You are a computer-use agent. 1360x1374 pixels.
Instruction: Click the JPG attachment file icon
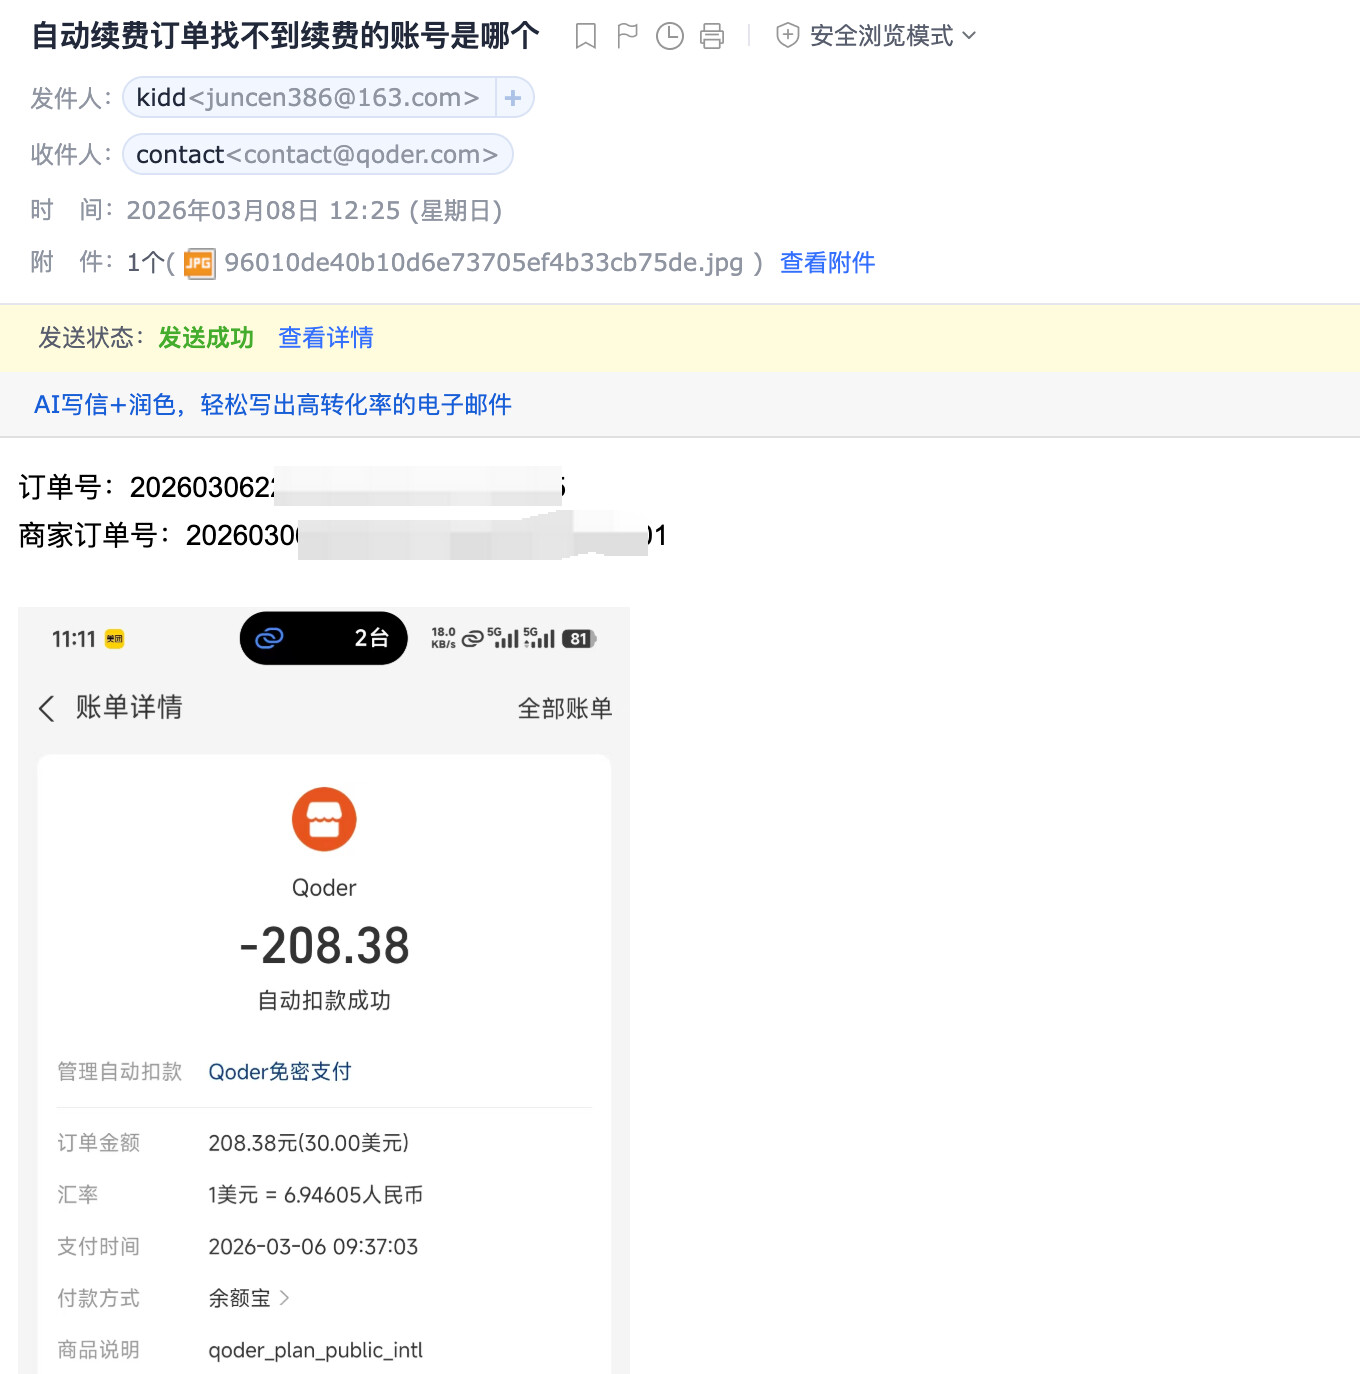199,263
